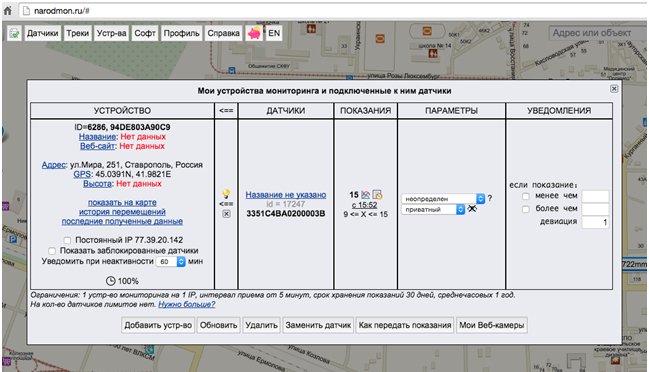Screen dimensions: 649x372
Task: Open the sensor readings chart icon
Action: [365, 194]
